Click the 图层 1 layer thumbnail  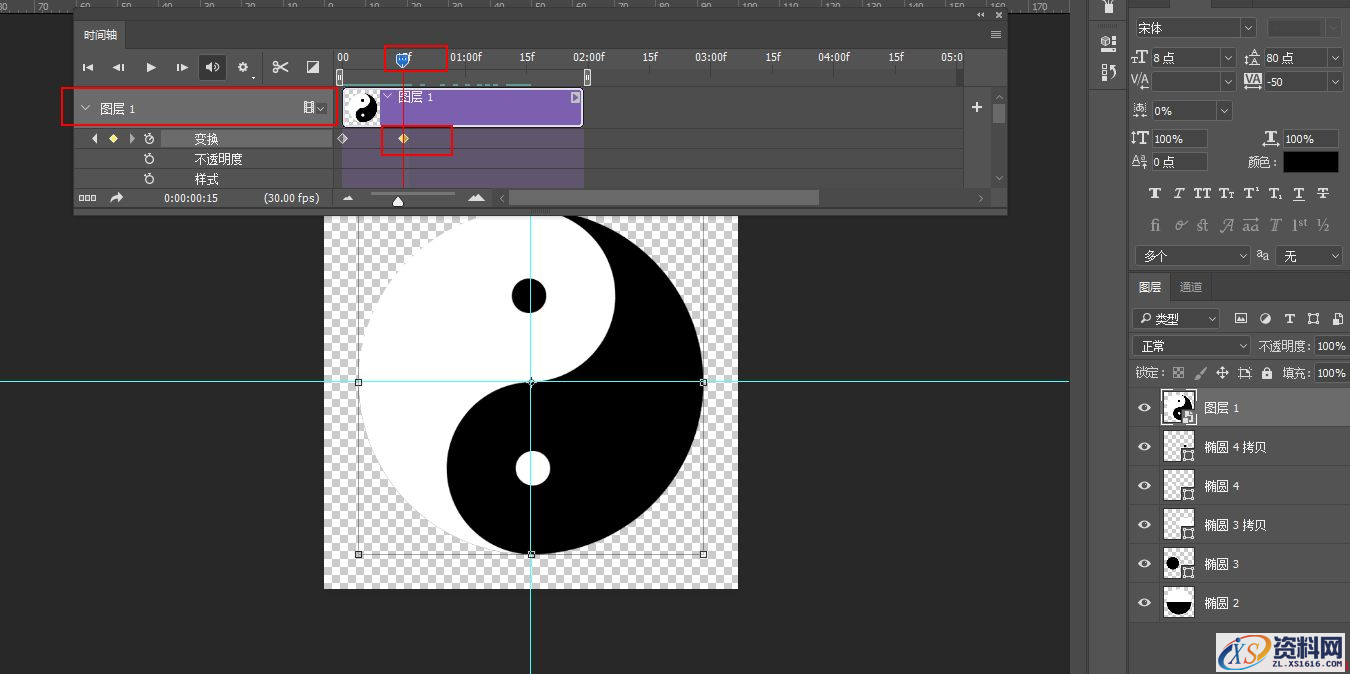point(1179,407)
